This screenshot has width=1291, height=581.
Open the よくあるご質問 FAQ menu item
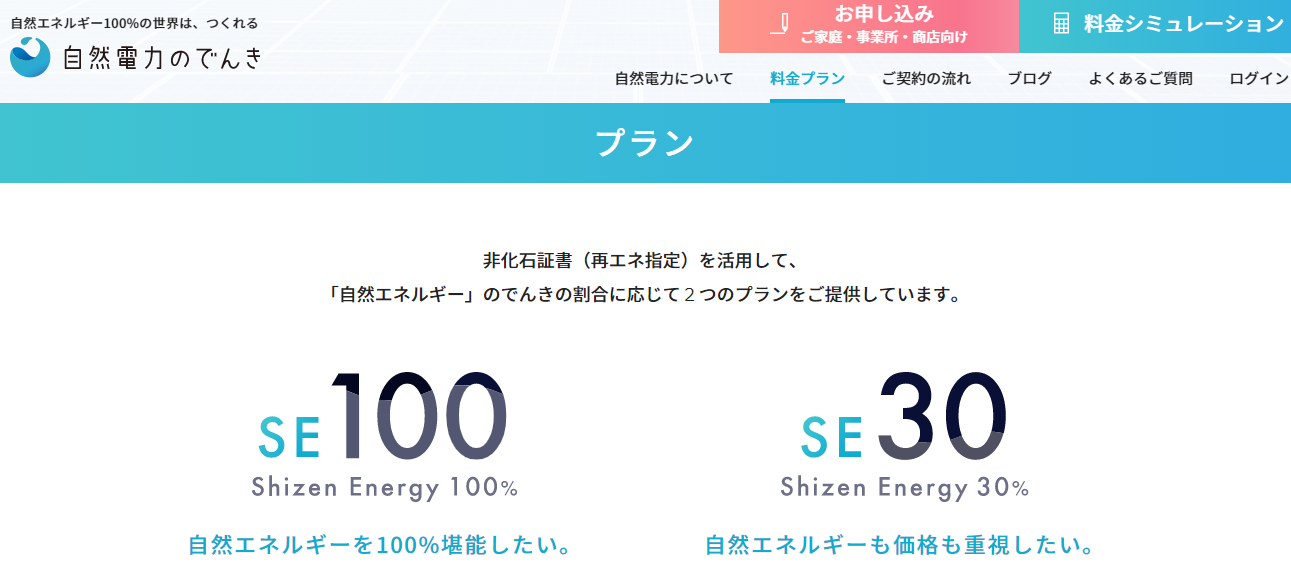pyautogui.click(x=1141, y=79)
